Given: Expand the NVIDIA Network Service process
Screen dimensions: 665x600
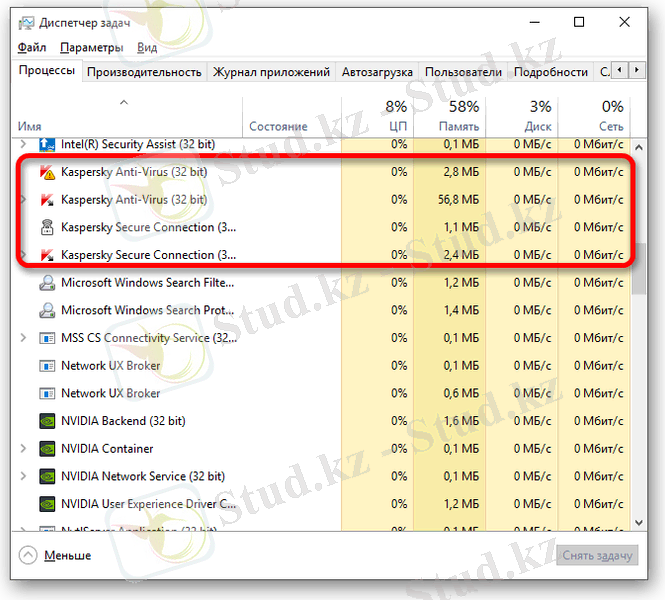Looking at the screenshot, I should click(23, 476).
